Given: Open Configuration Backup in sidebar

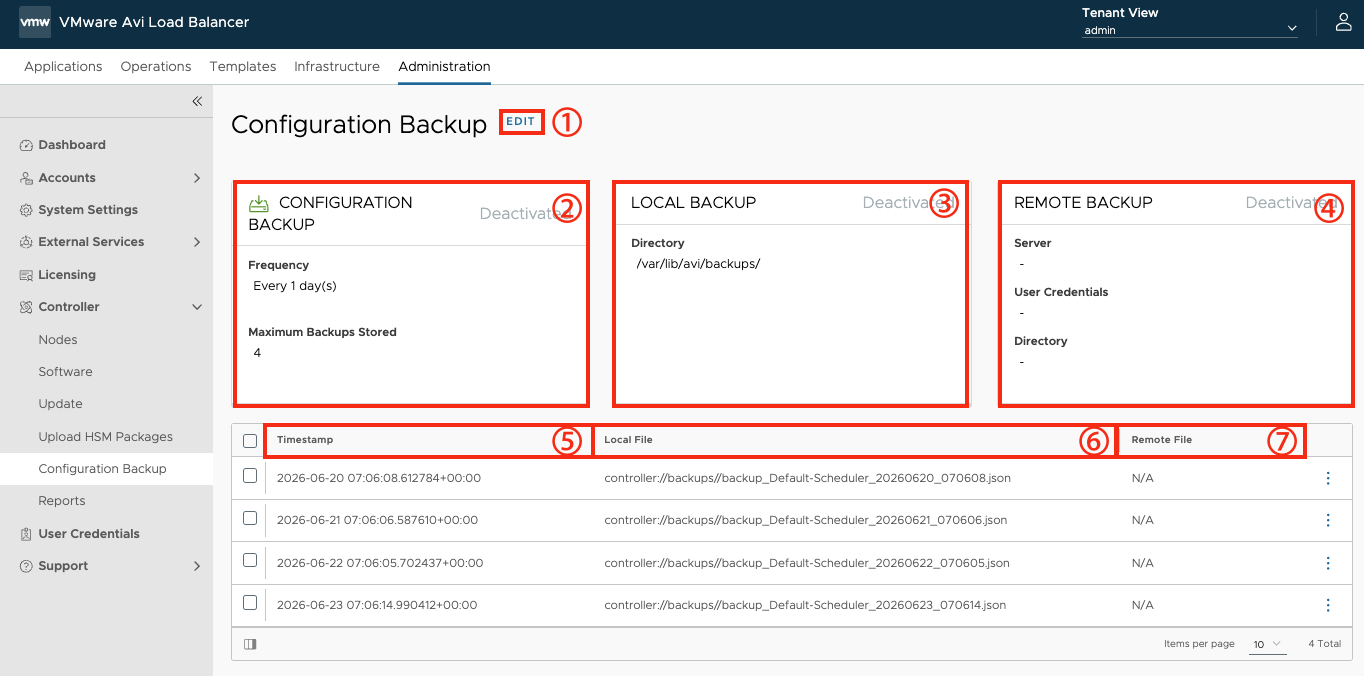Looking at the screenshot, I should tap(102, 469).
